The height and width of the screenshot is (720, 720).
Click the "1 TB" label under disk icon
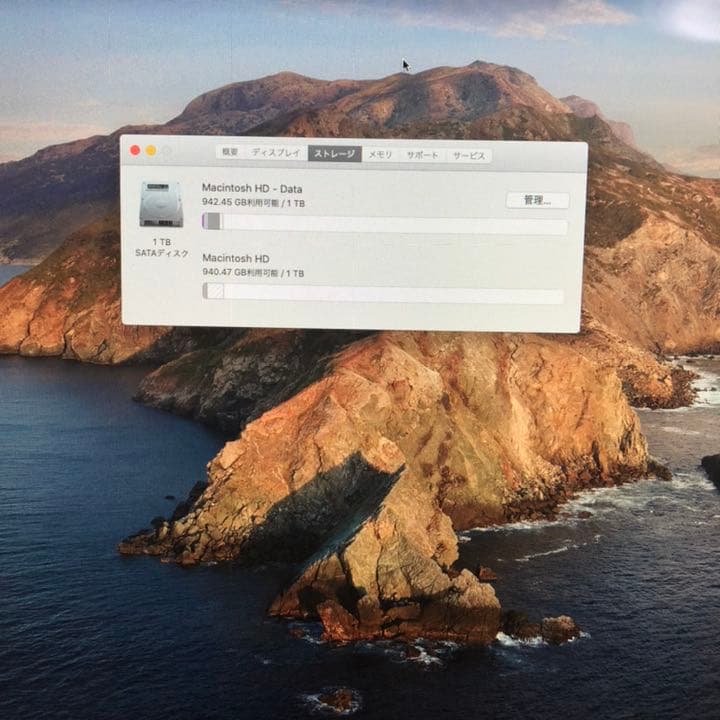tap(162, 242)
